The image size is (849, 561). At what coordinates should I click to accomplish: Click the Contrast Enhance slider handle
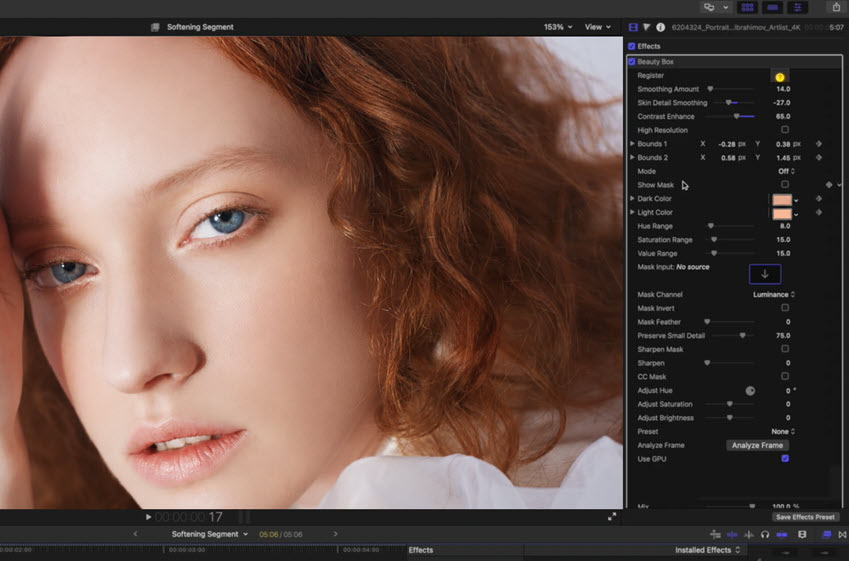click(x=736, y=116)
